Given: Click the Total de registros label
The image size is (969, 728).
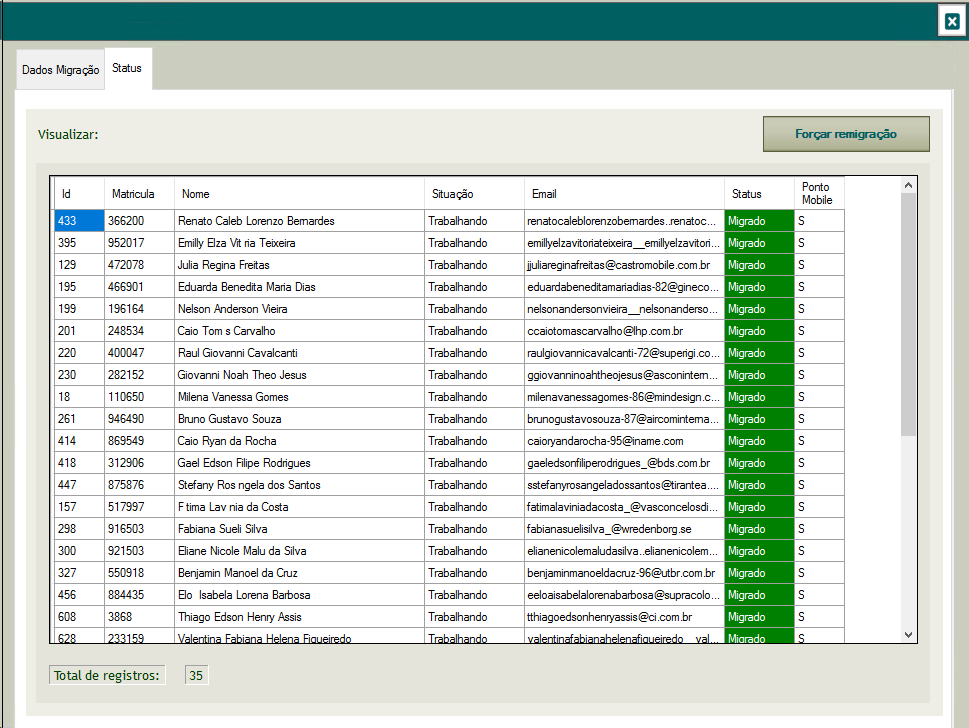Looking at the screenshot, I should 106,675.
